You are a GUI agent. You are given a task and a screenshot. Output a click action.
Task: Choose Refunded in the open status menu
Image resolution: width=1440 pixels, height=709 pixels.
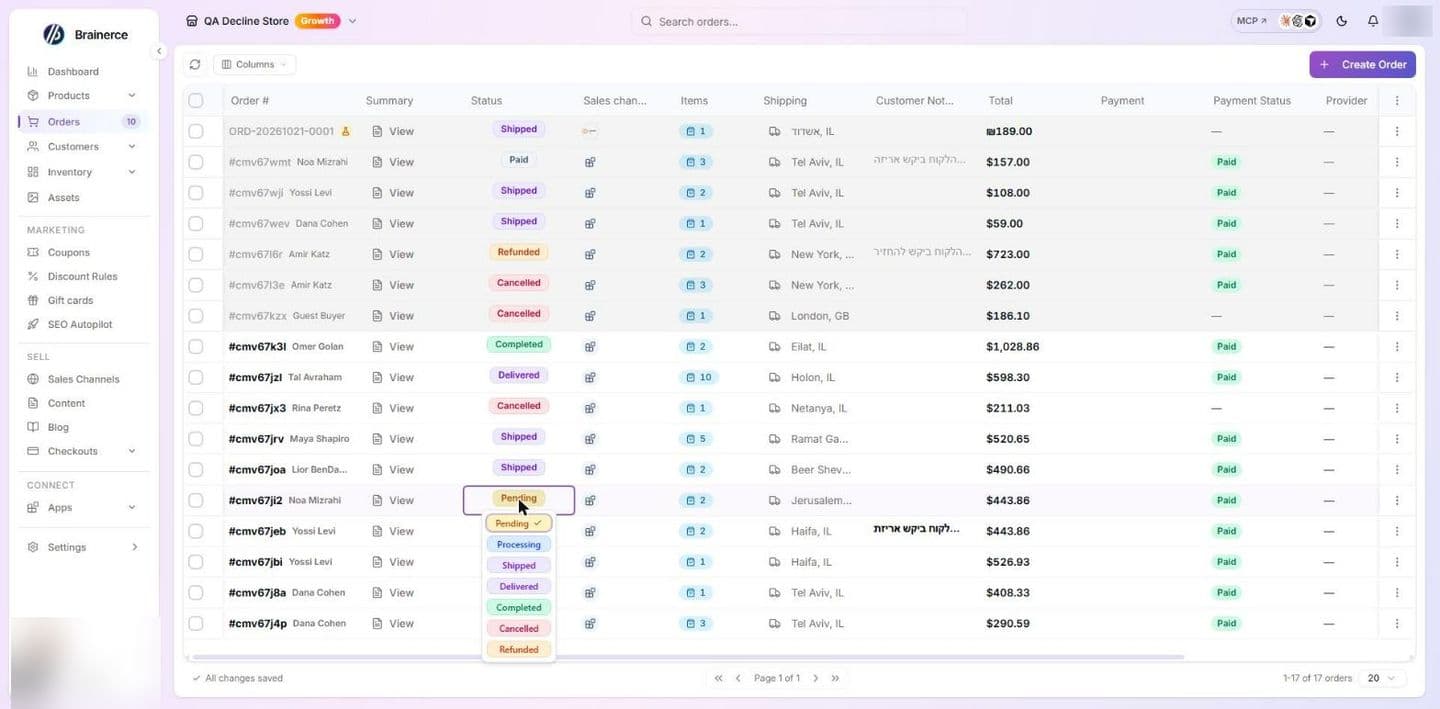point(519,650)
